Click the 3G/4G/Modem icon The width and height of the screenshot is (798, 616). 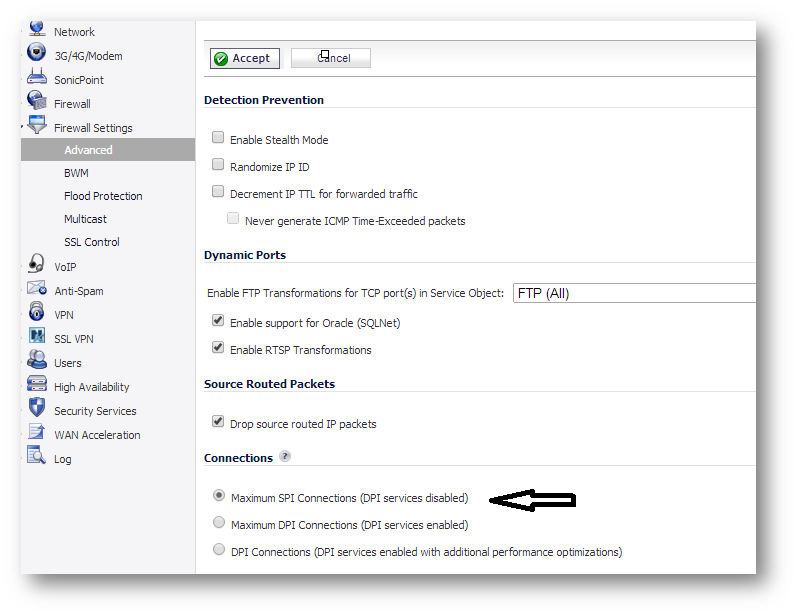point(37,52)
